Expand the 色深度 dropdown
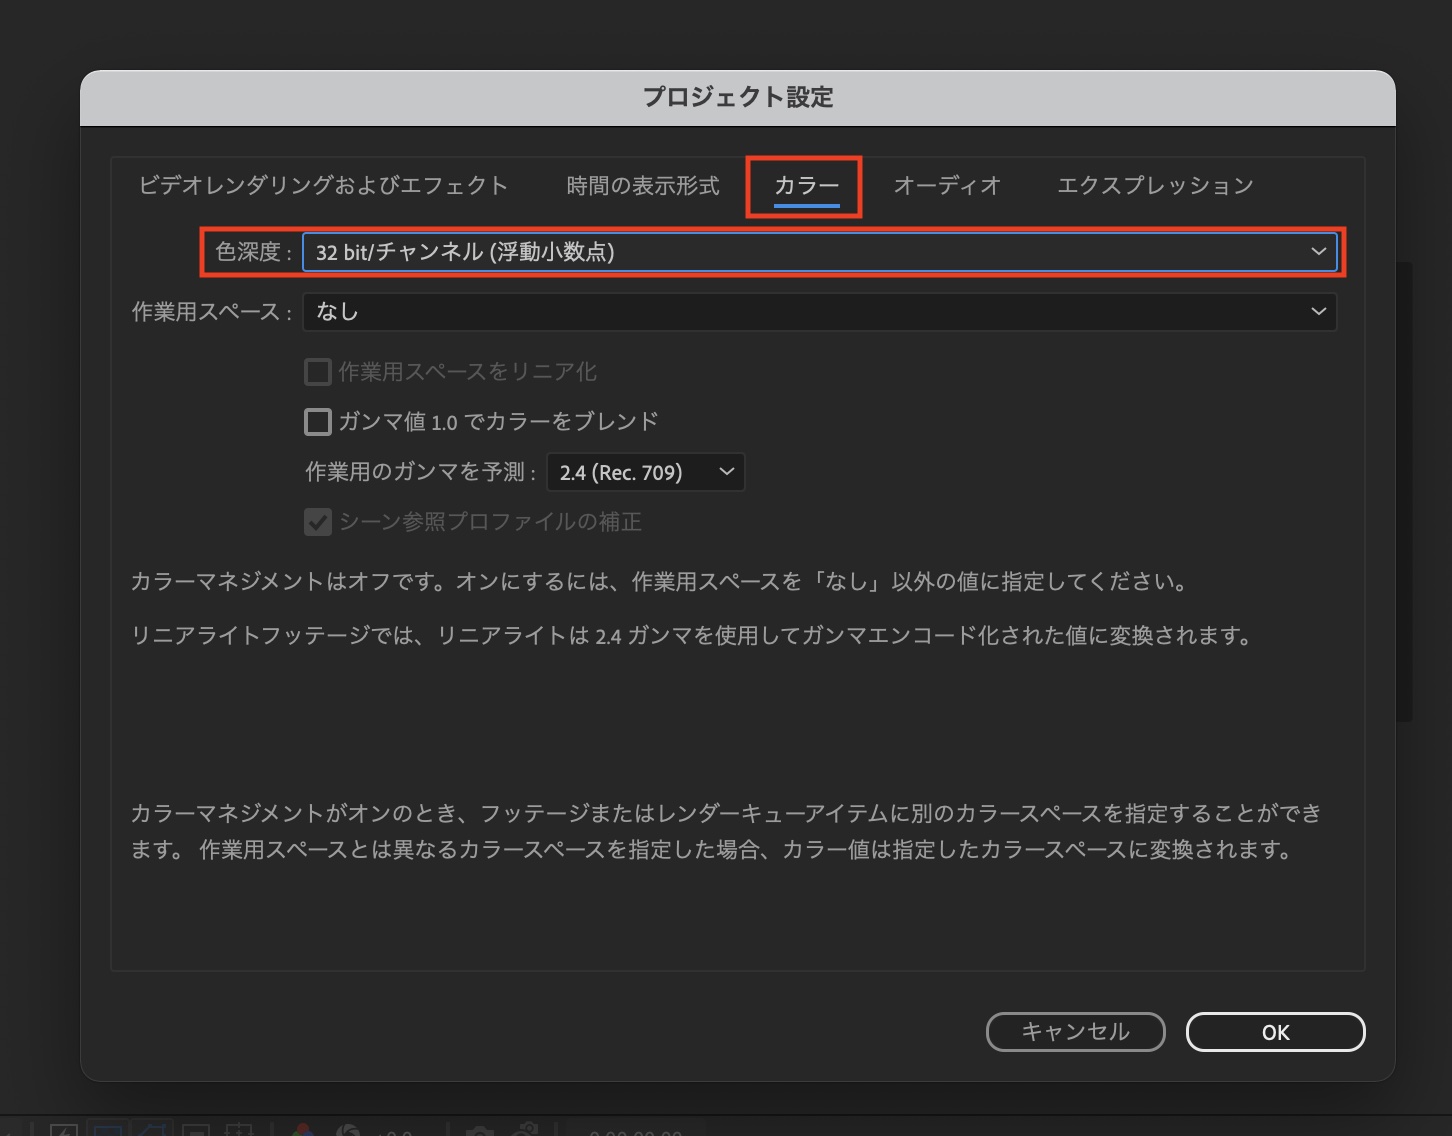Viewport: 1452px width, 1136px height. 819,252
